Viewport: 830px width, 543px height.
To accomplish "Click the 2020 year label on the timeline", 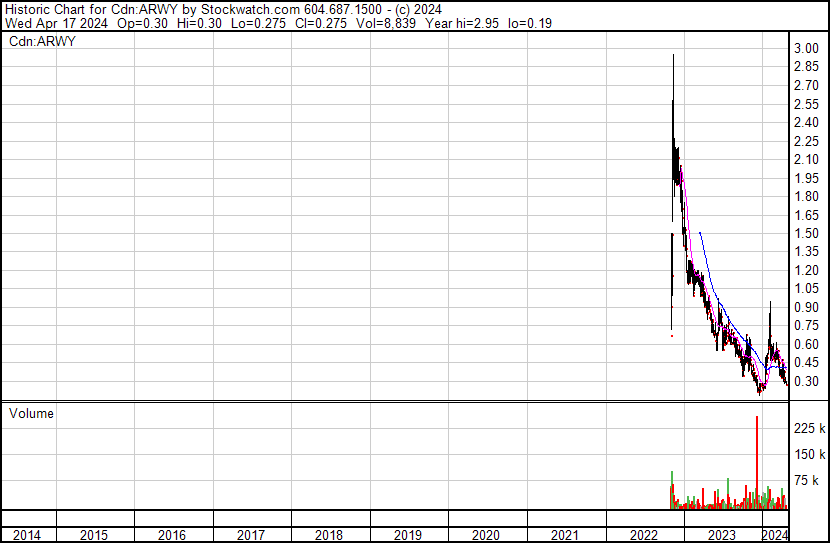I will (485, 535).
